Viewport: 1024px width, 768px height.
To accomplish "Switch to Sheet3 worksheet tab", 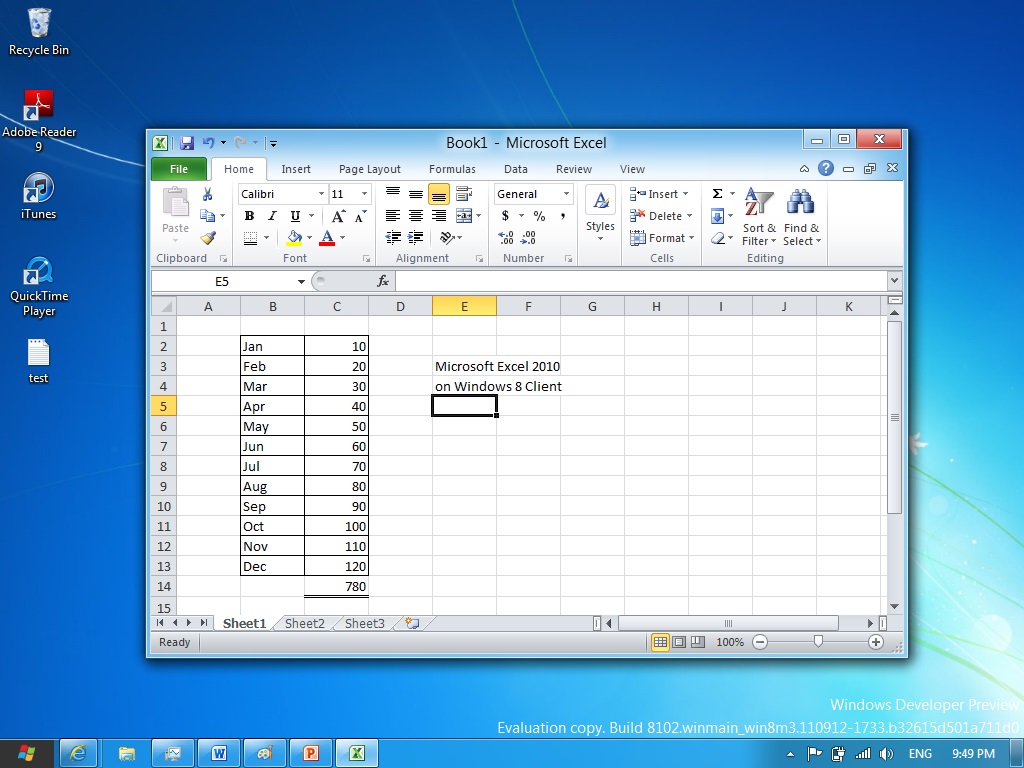I will tap(364, 623).
